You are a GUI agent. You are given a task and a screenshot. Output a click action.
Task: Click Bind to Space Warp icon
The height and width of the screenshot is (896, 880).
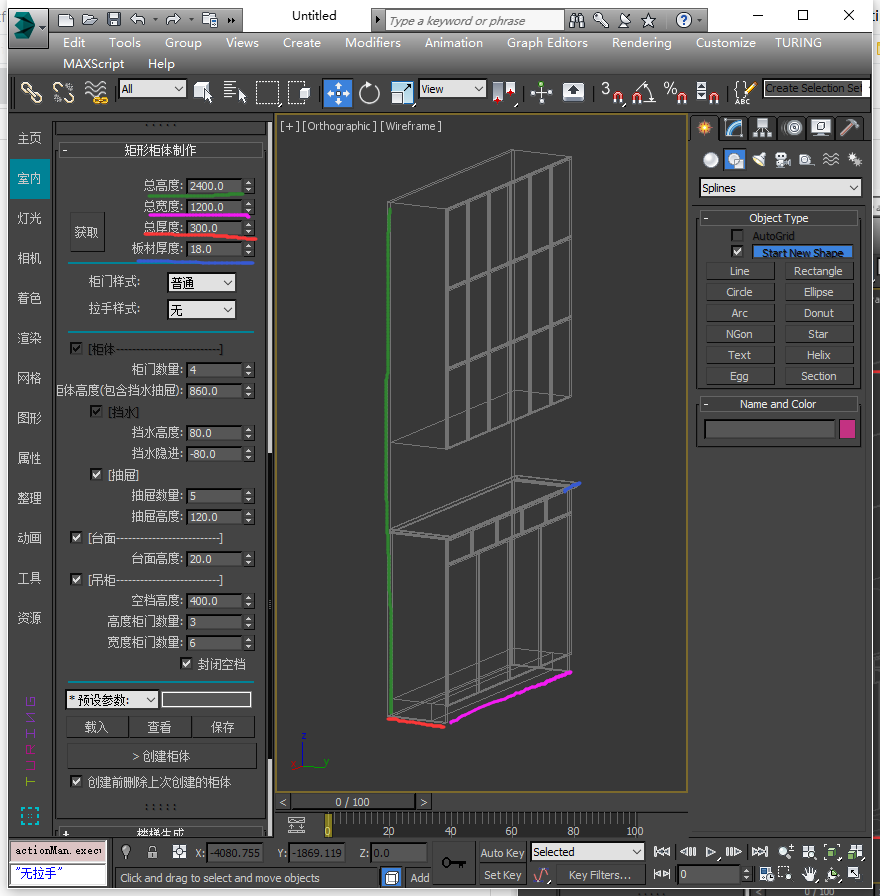tap(95, 93)
